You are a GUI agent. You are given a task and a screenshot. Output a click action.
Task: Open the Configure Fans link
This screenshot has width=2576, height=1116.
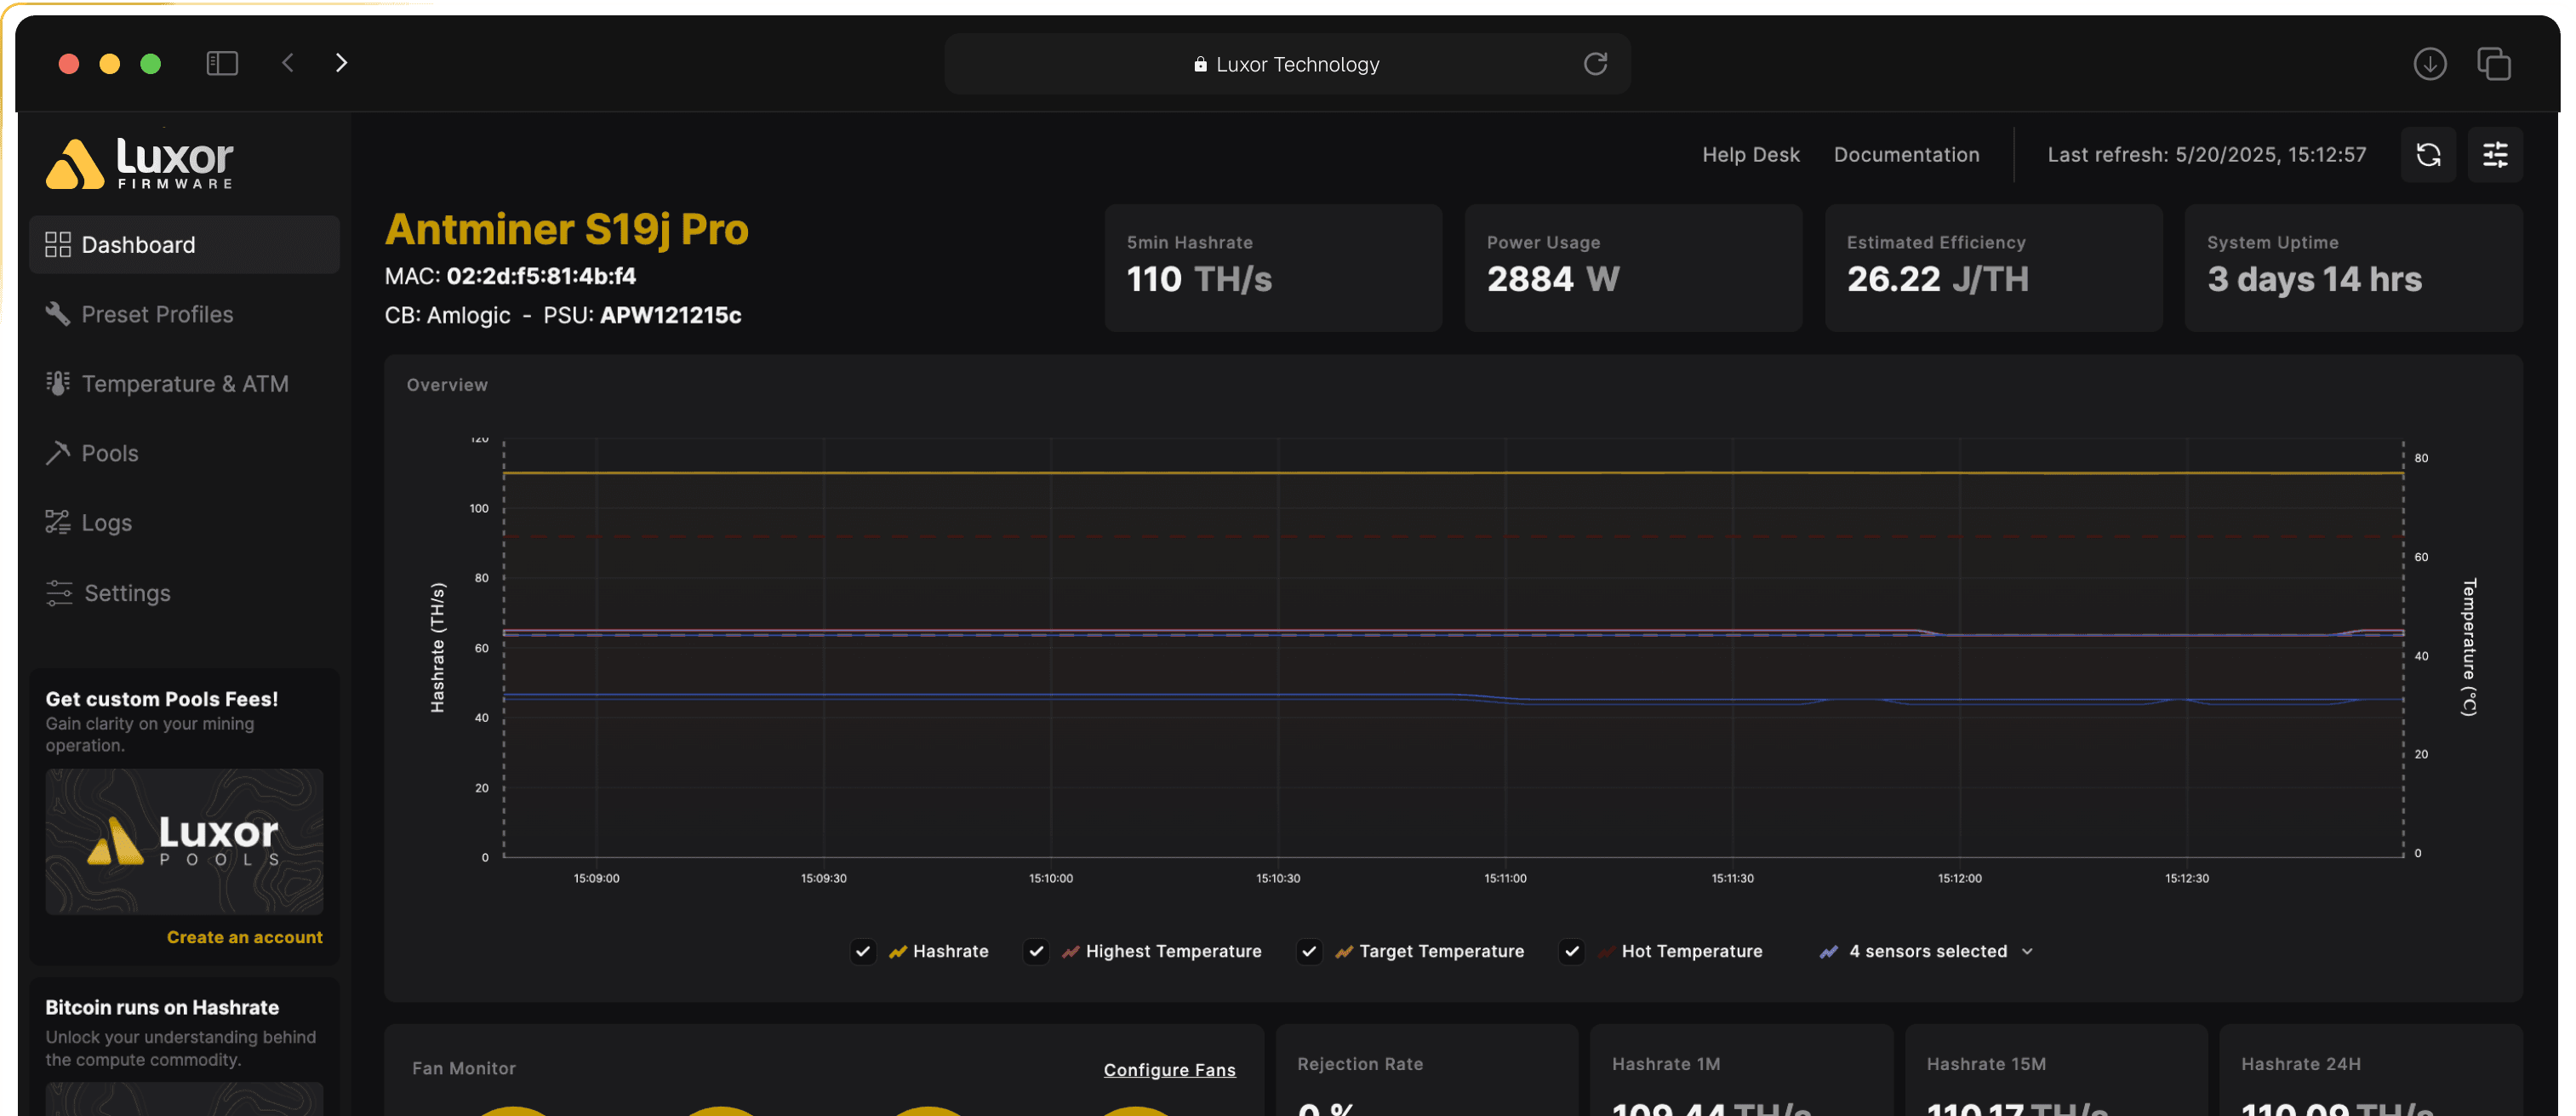[1169, 1069]
